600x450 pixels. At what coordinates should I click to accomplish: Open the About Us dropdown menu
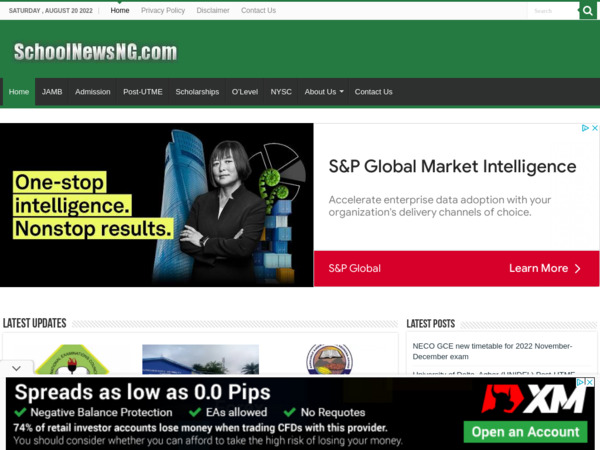324,92
